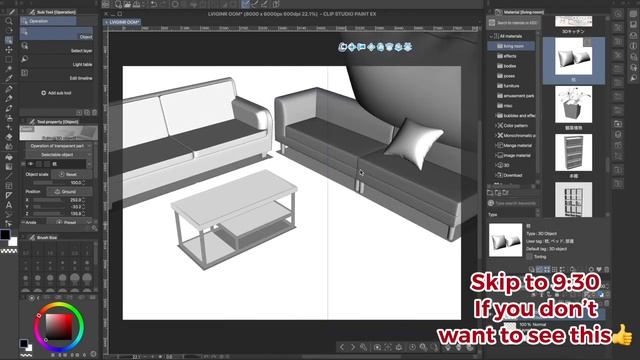640x360 pixels.
Task: Select the Auto select wand tool
Action: pyautogui.click(x=9, y=69)
